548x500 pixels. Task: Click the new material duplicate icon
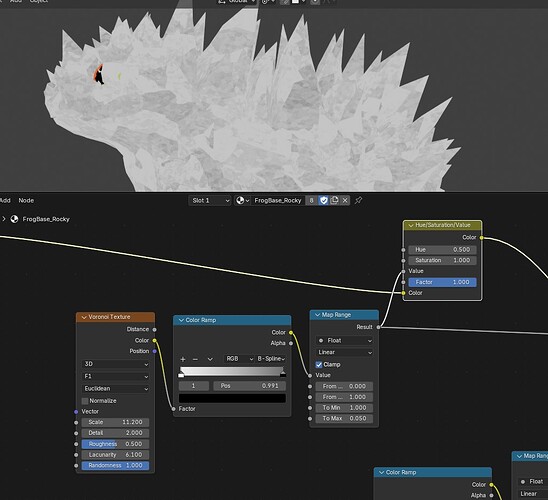[x=334, y=200]
